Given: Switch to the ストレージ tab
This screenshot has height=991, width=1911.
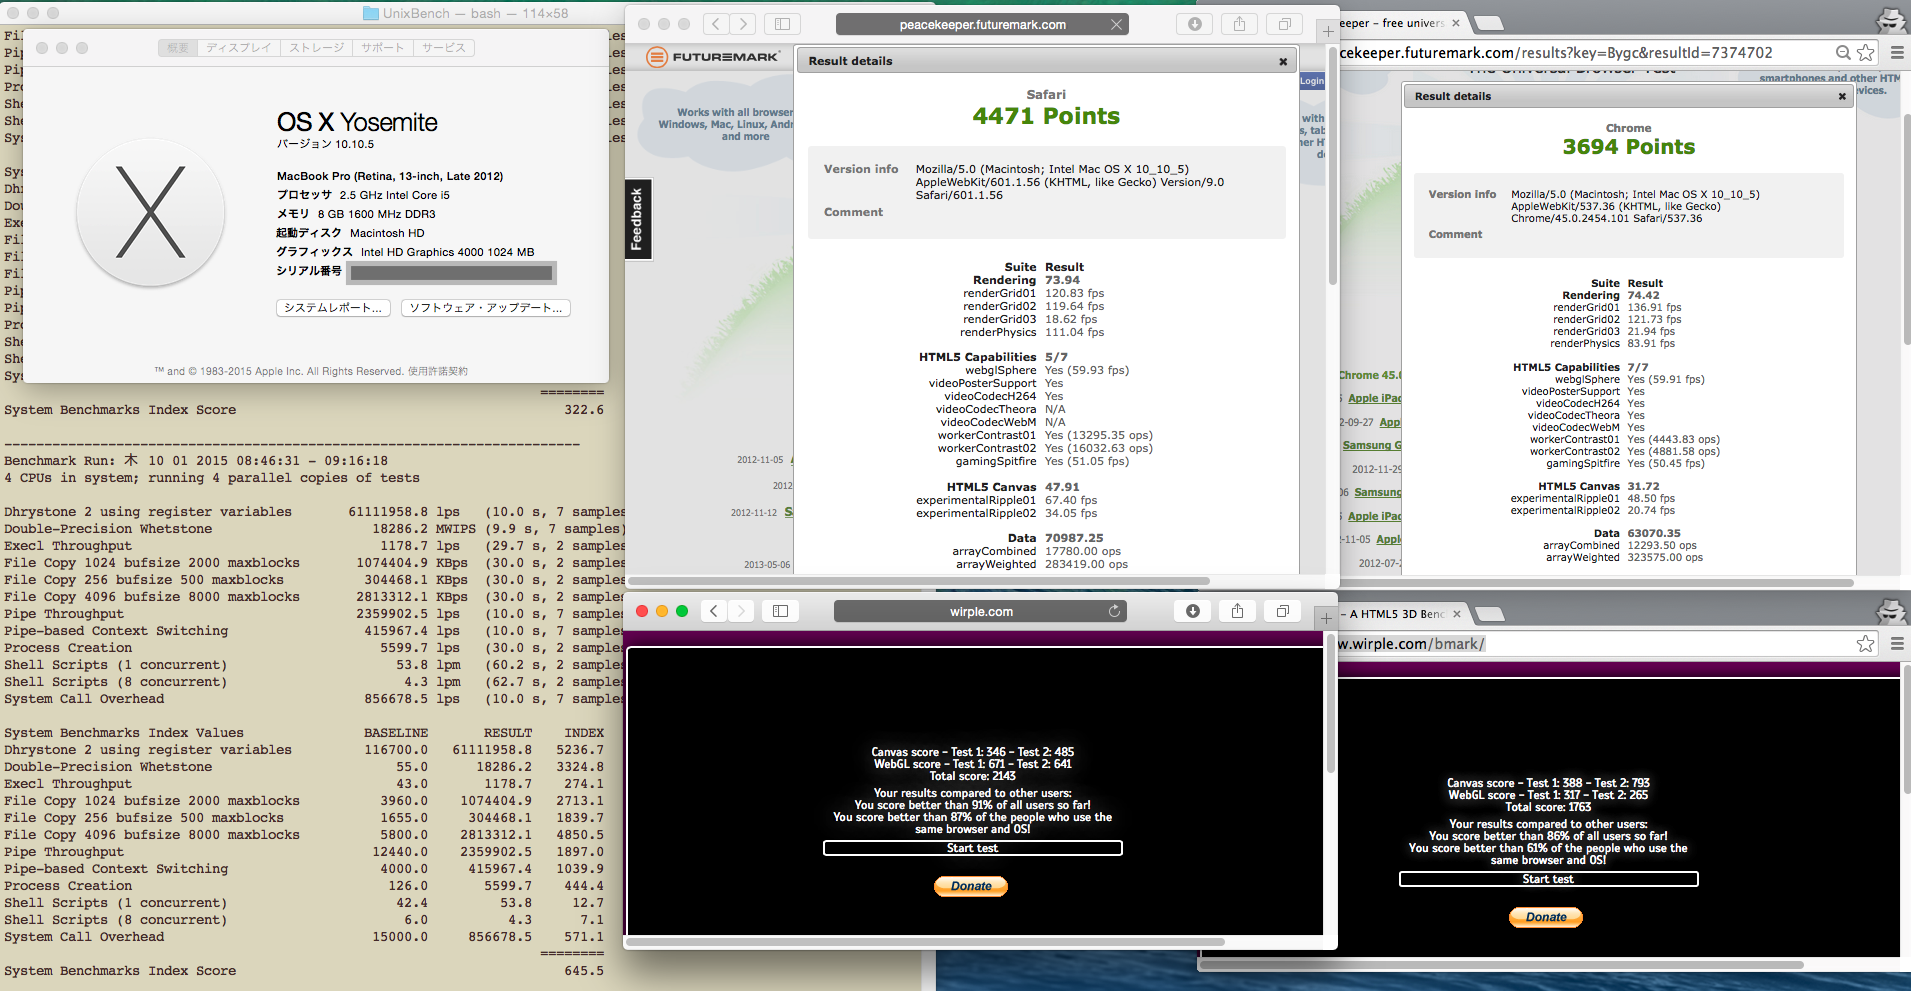Looking at the screenshot, I should [316, 48].
